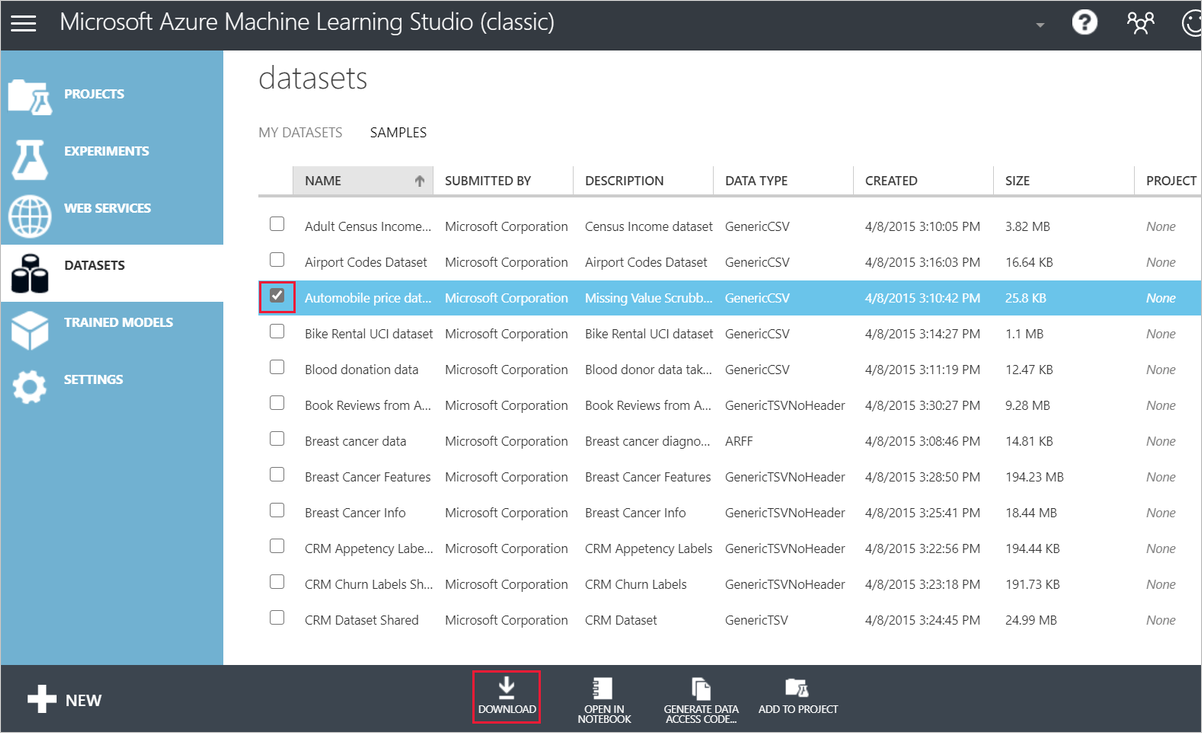Check the Breast cancer data checkbox
This screenshot has width=1202, height=733.
[x=277, y=439]
